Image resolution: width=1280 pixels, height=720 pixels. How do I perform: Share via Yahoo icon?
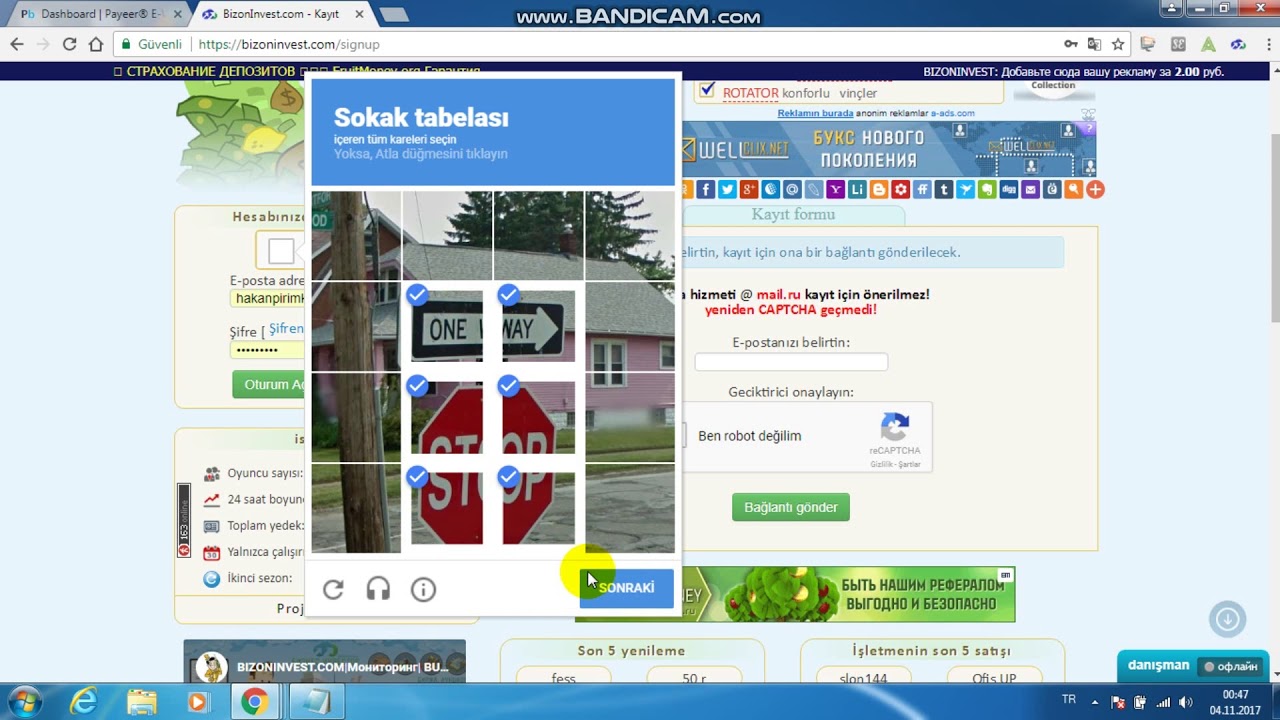tap(836, 189)
